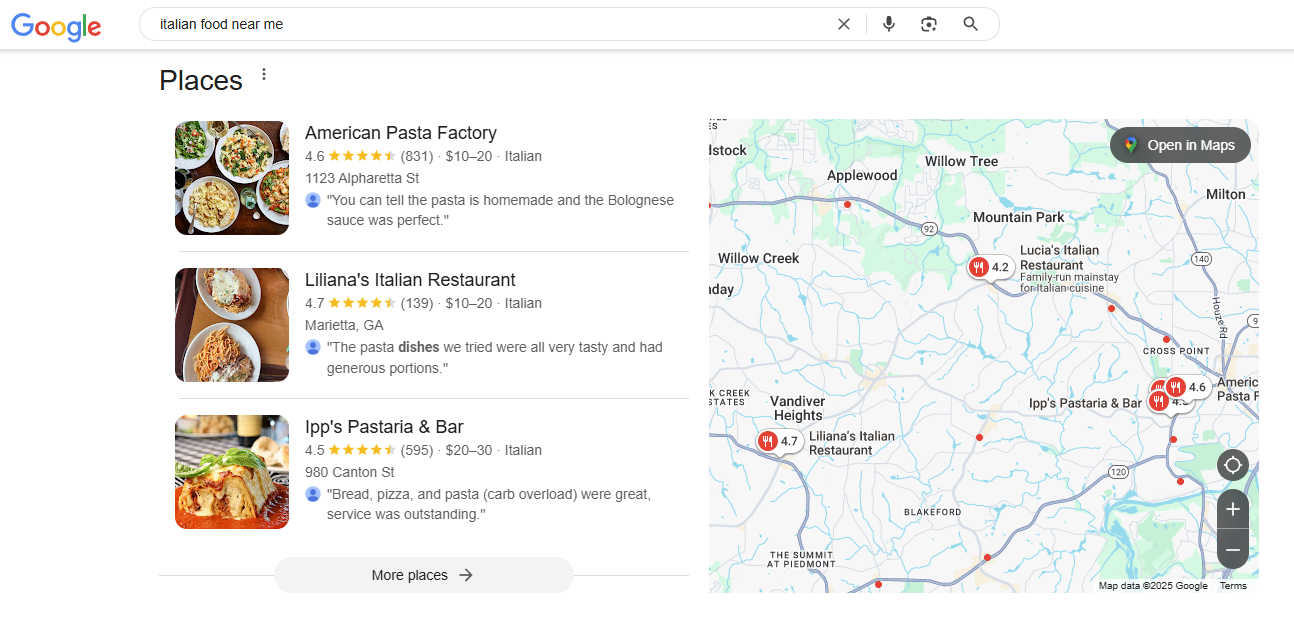1294x621 pixels.
Task: Go to the Google home logo
Action: click(56, 26)
